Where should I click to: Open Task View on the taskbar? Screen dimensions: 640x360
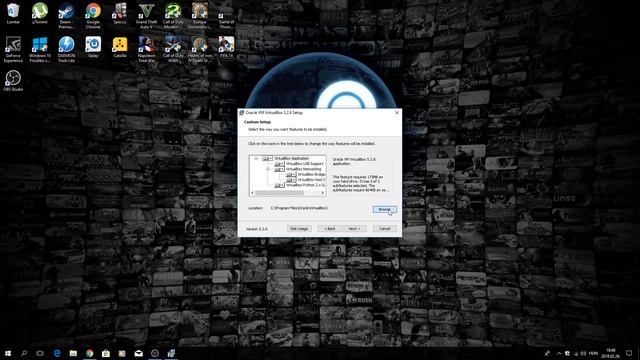click(x=40, y=353)
